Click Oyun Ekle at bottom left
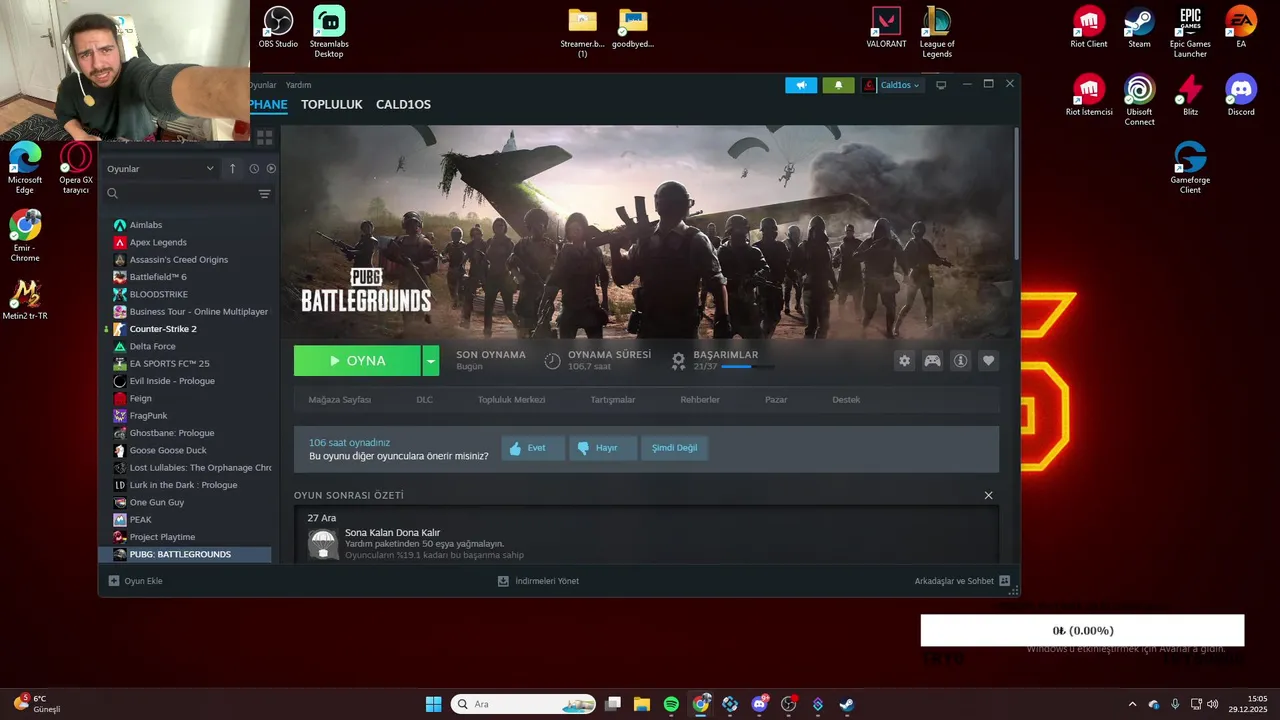This screenshot has width=1280, height=720. pyautogui.click(x=135, y=581)
